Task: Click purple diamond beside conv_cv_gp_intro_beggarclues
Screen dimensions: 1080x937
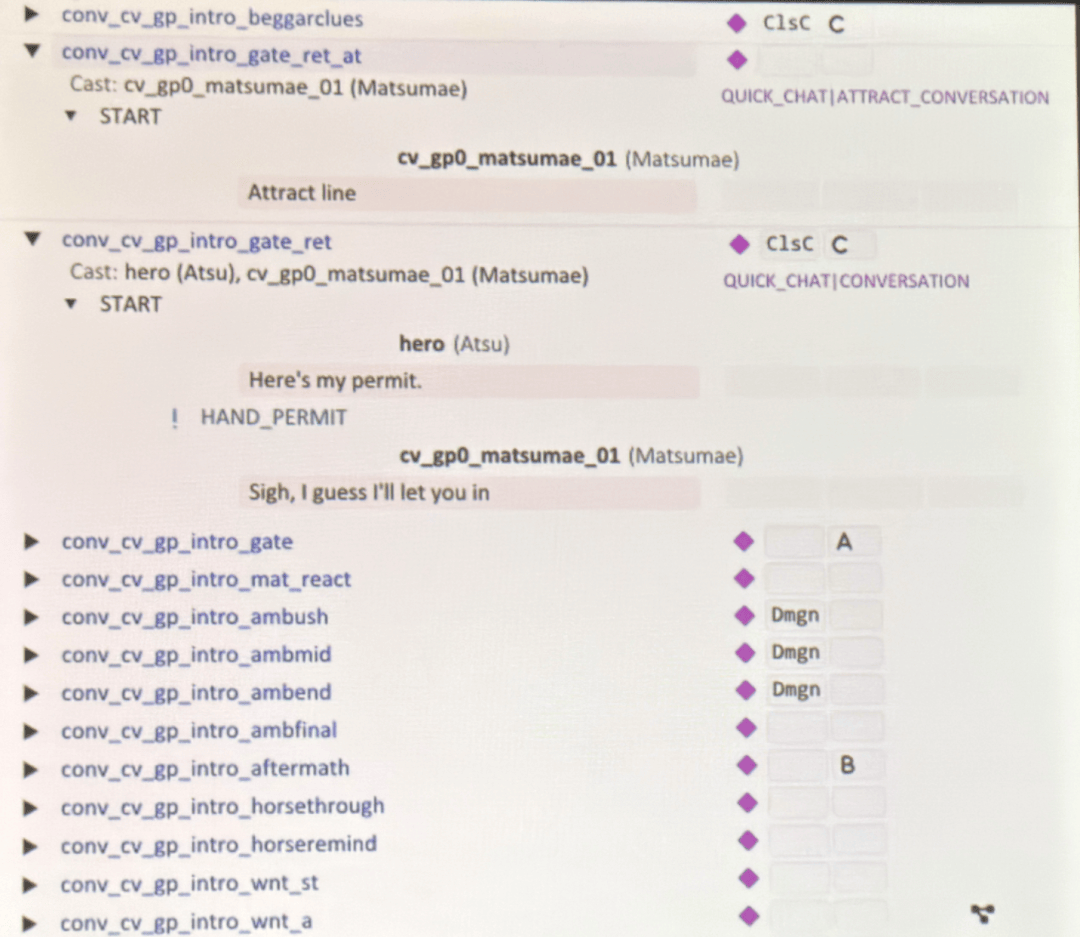Action: pos(737,23)
